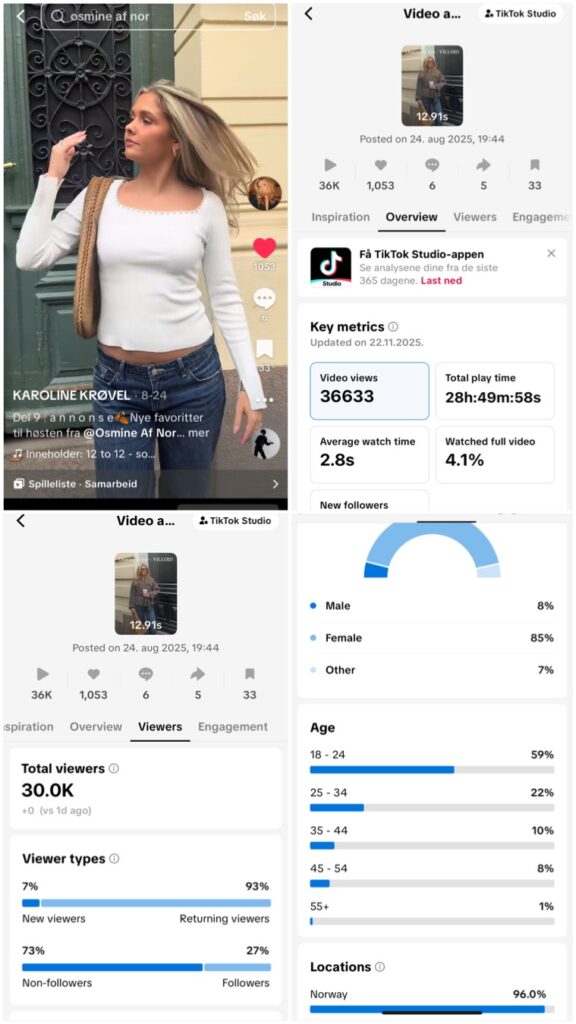This screenshot has width=576, height=1024.
Task: Tap the spinning sound disc icon
Action: tap(266, 444)
